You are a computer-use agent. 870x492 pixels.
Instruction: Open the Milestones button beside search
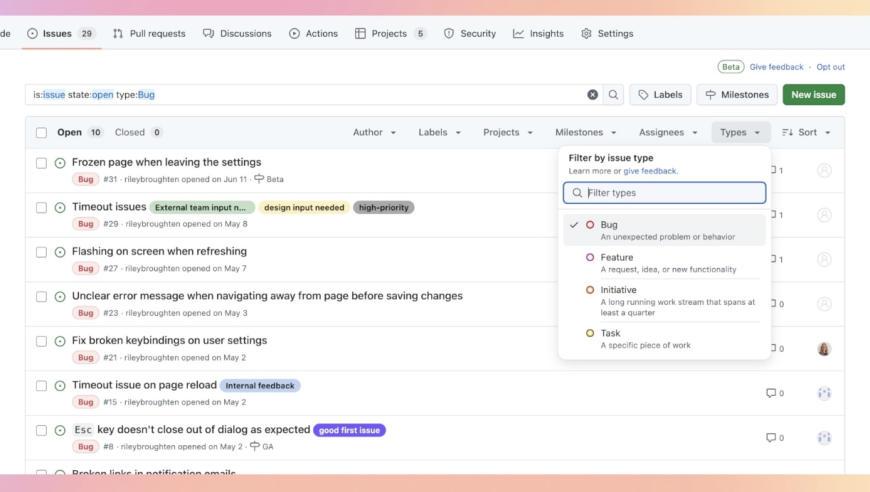737,95
